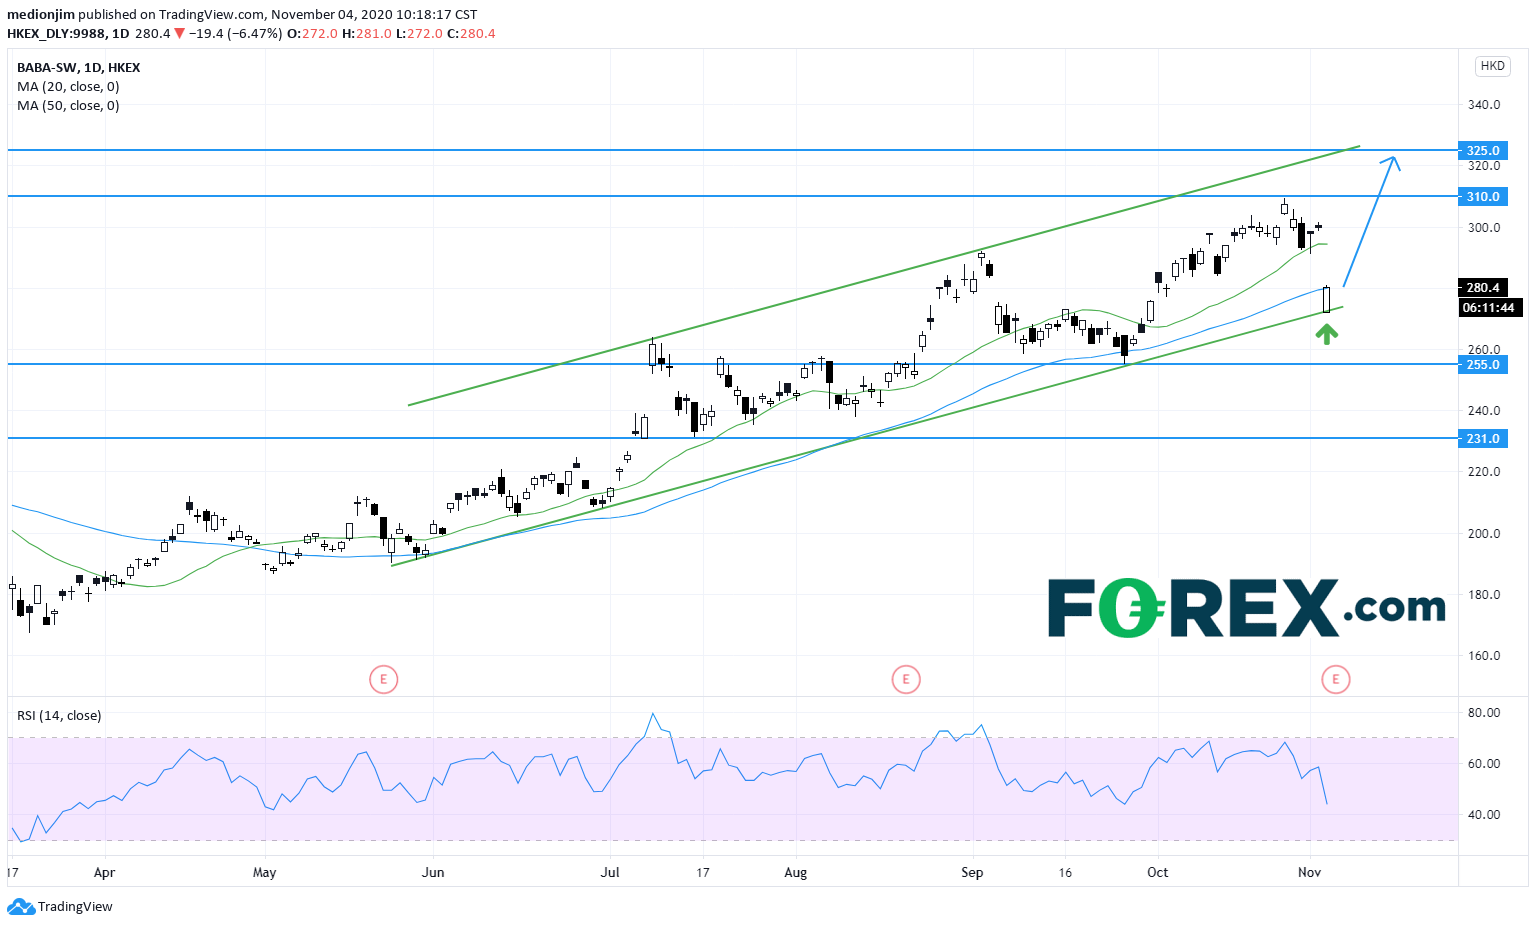The width and height of the screenshot is (1536, 927).
Task: Click the Sep label on time axis
Action: (971, 873)
